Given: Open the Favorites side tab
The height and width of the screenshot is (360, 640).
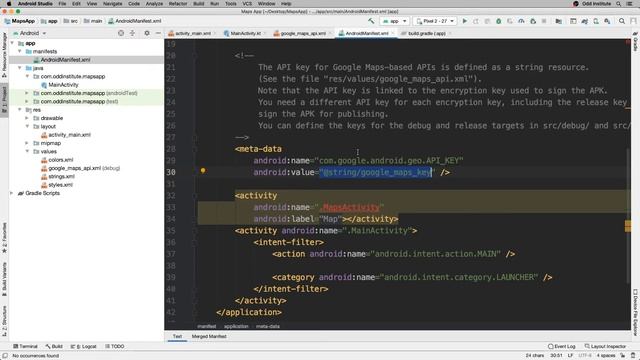Looking at the screenshot, I should tap(4, 238).
